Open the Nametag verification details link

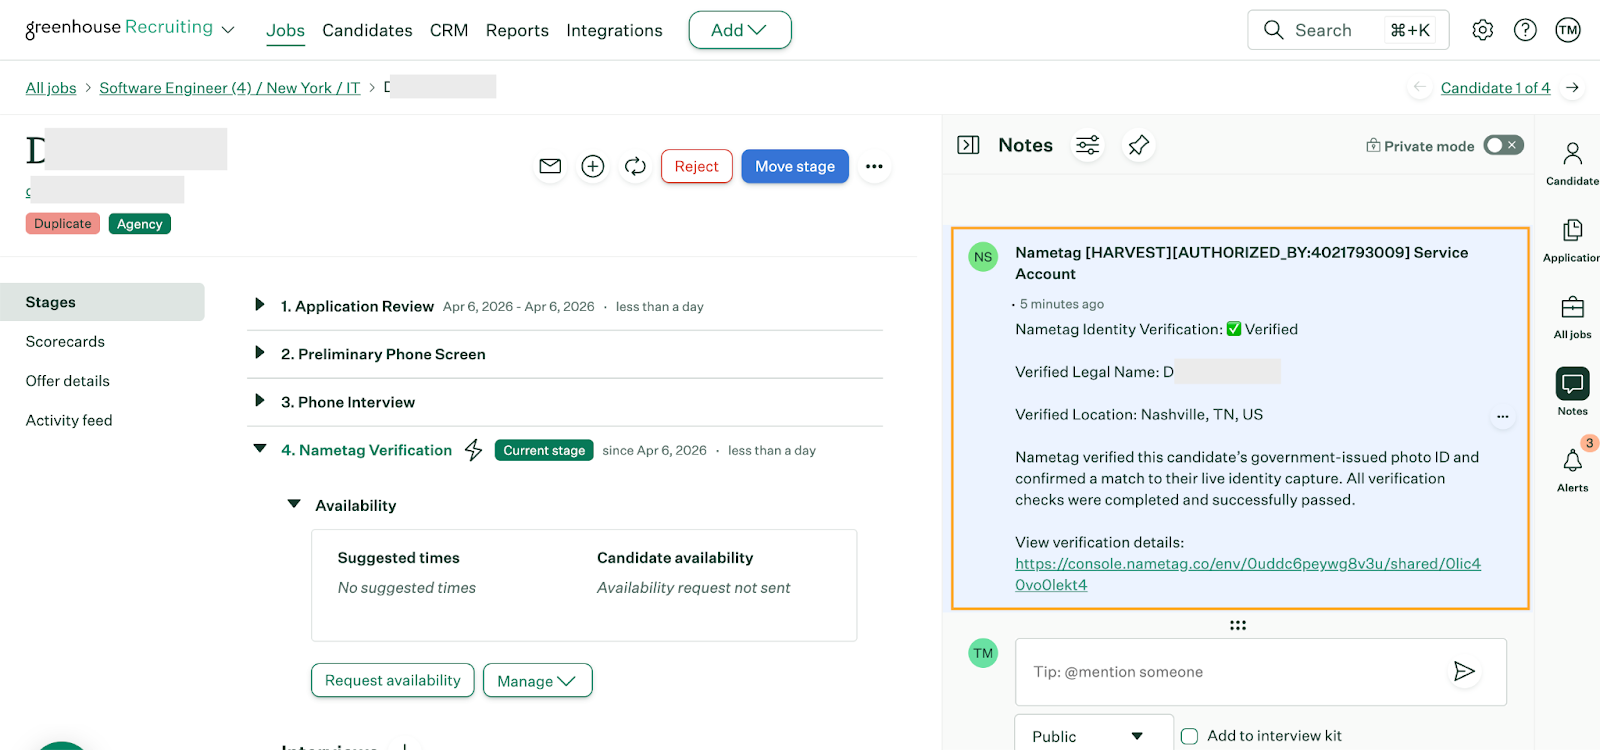(x=1247, y=564)
